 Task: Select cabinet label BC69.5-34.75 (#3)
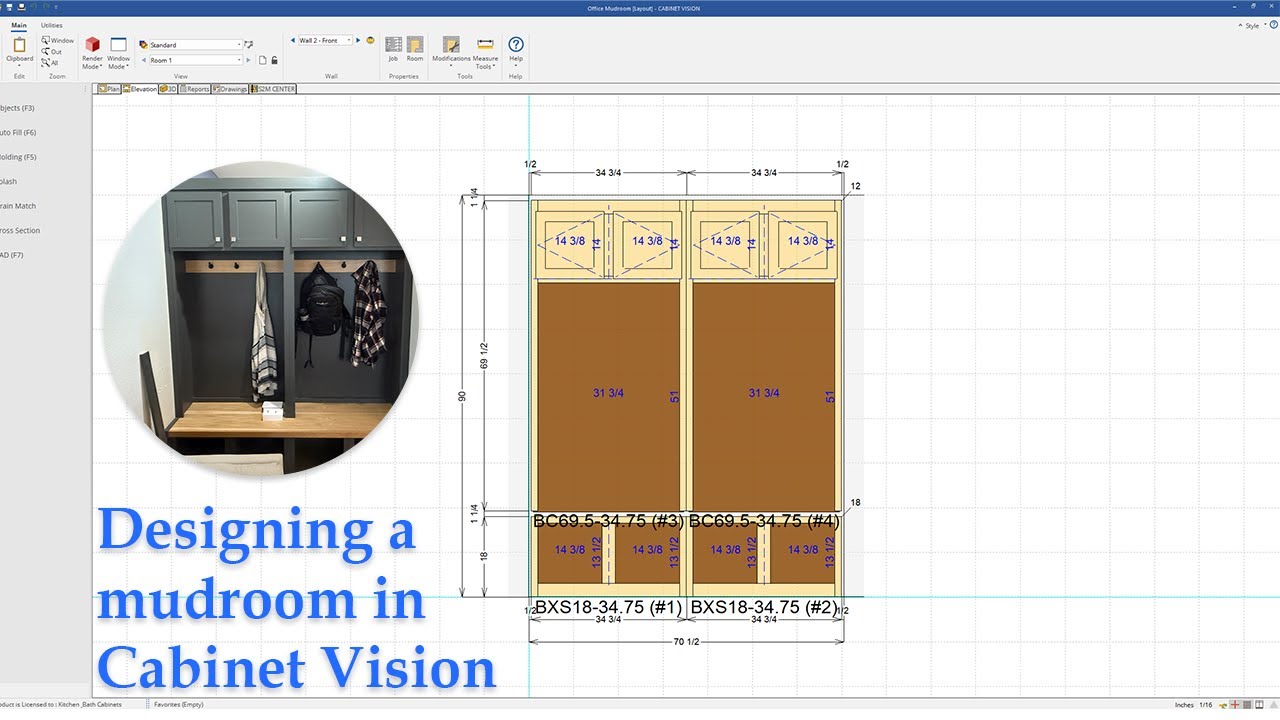point(608,521)
